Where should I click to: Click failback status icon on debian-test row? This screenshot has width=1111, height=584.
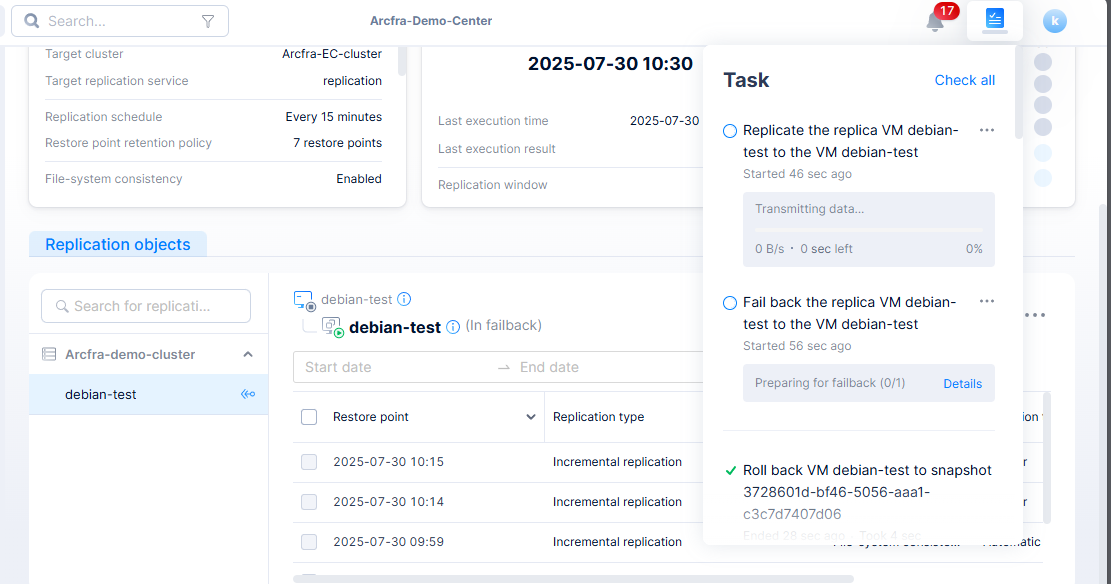[x=248, y=394]
